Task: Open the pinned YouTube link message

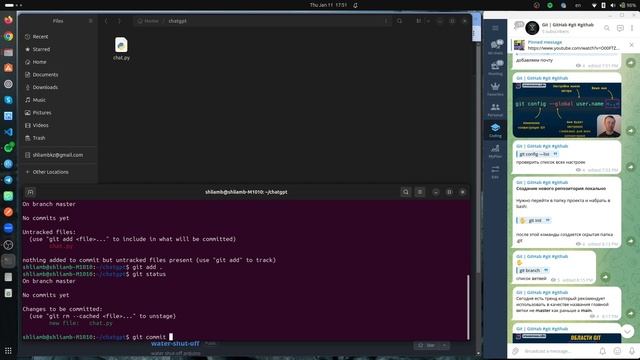Action: pos(567,45)
